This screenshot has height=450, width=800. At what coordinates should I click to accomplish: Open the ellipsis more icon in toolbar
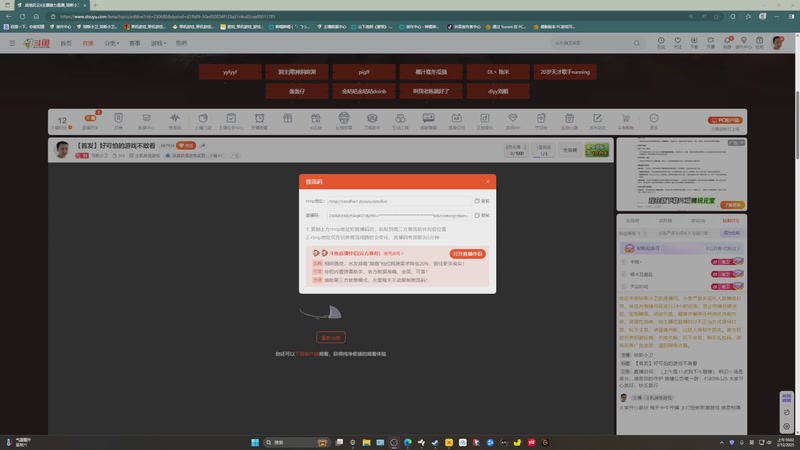(x=654, y=118)
